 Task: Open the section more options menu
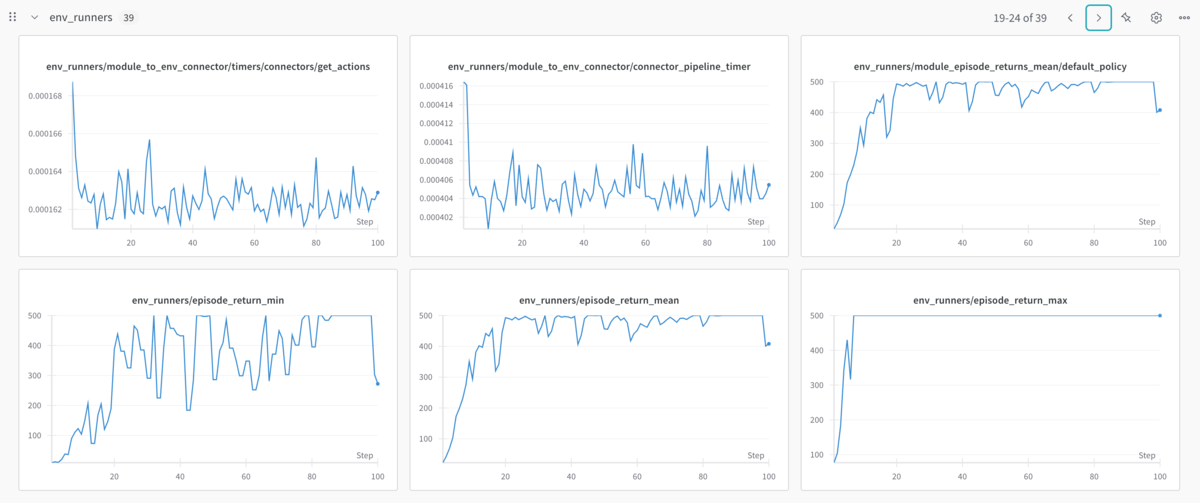pyautogui.click(x=1184, y=18)
